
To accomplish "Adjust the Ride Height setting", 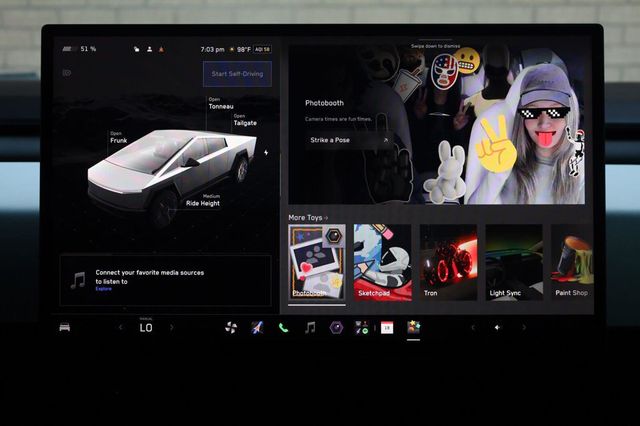I will [203, 200].
